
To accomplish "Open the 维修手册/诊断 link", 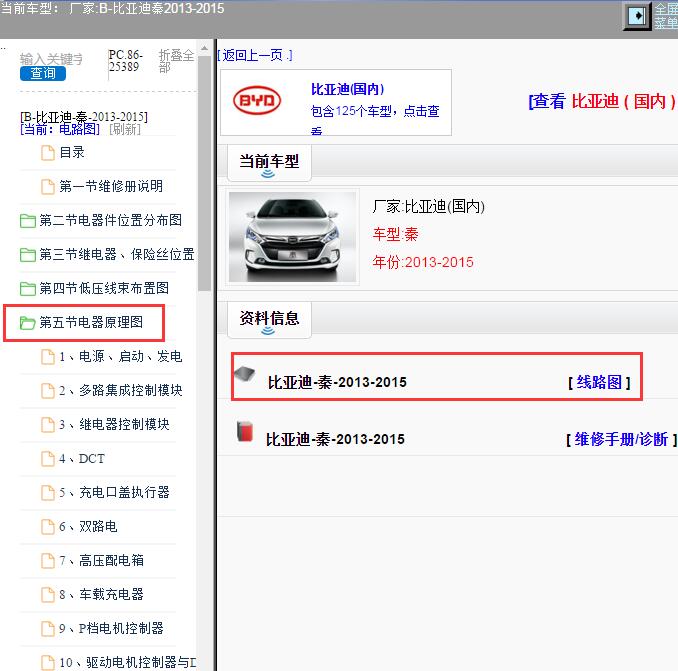I will pyautogui.click(x=621, y=439).
